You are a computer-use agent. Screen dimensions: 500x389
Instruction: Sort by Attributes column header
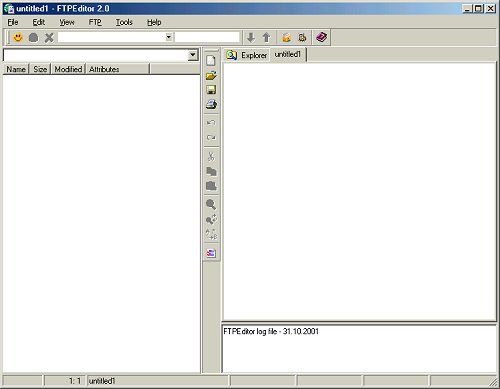(118, 69)
